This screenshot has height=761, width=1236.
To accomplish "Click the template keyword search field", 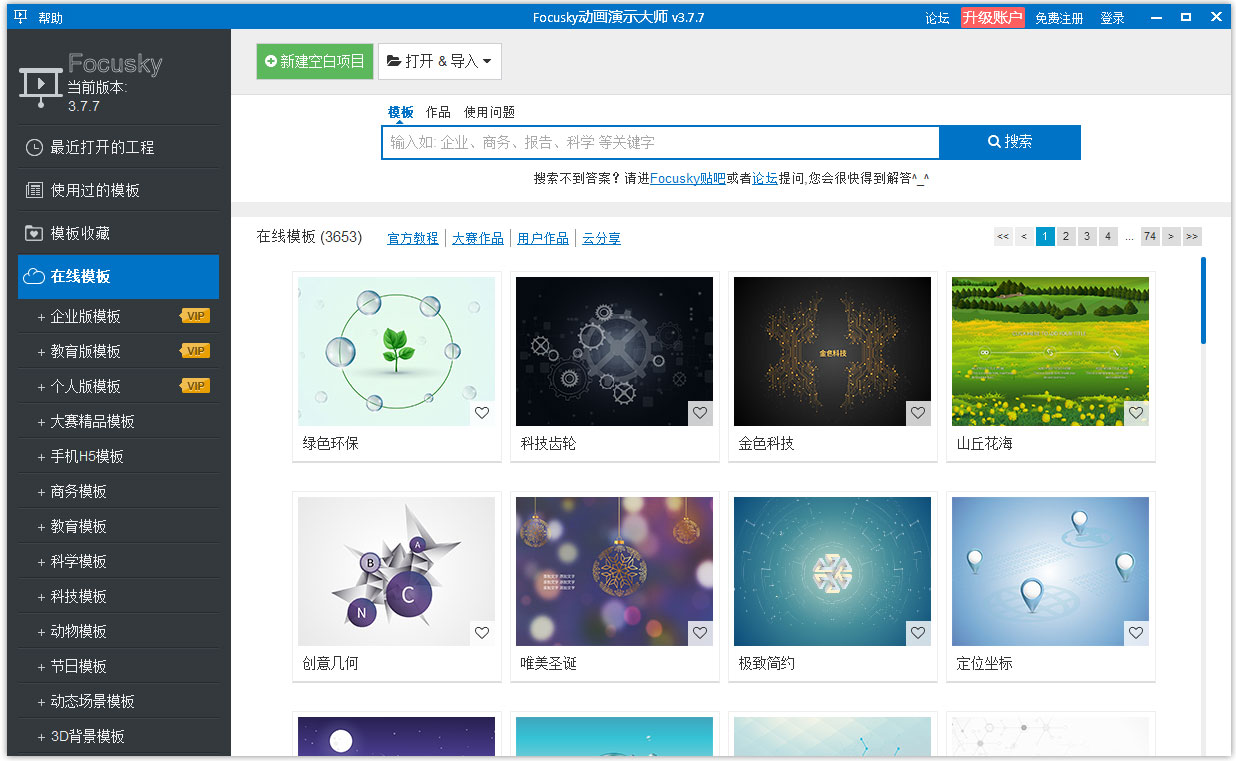I will [x=660, y=142].
